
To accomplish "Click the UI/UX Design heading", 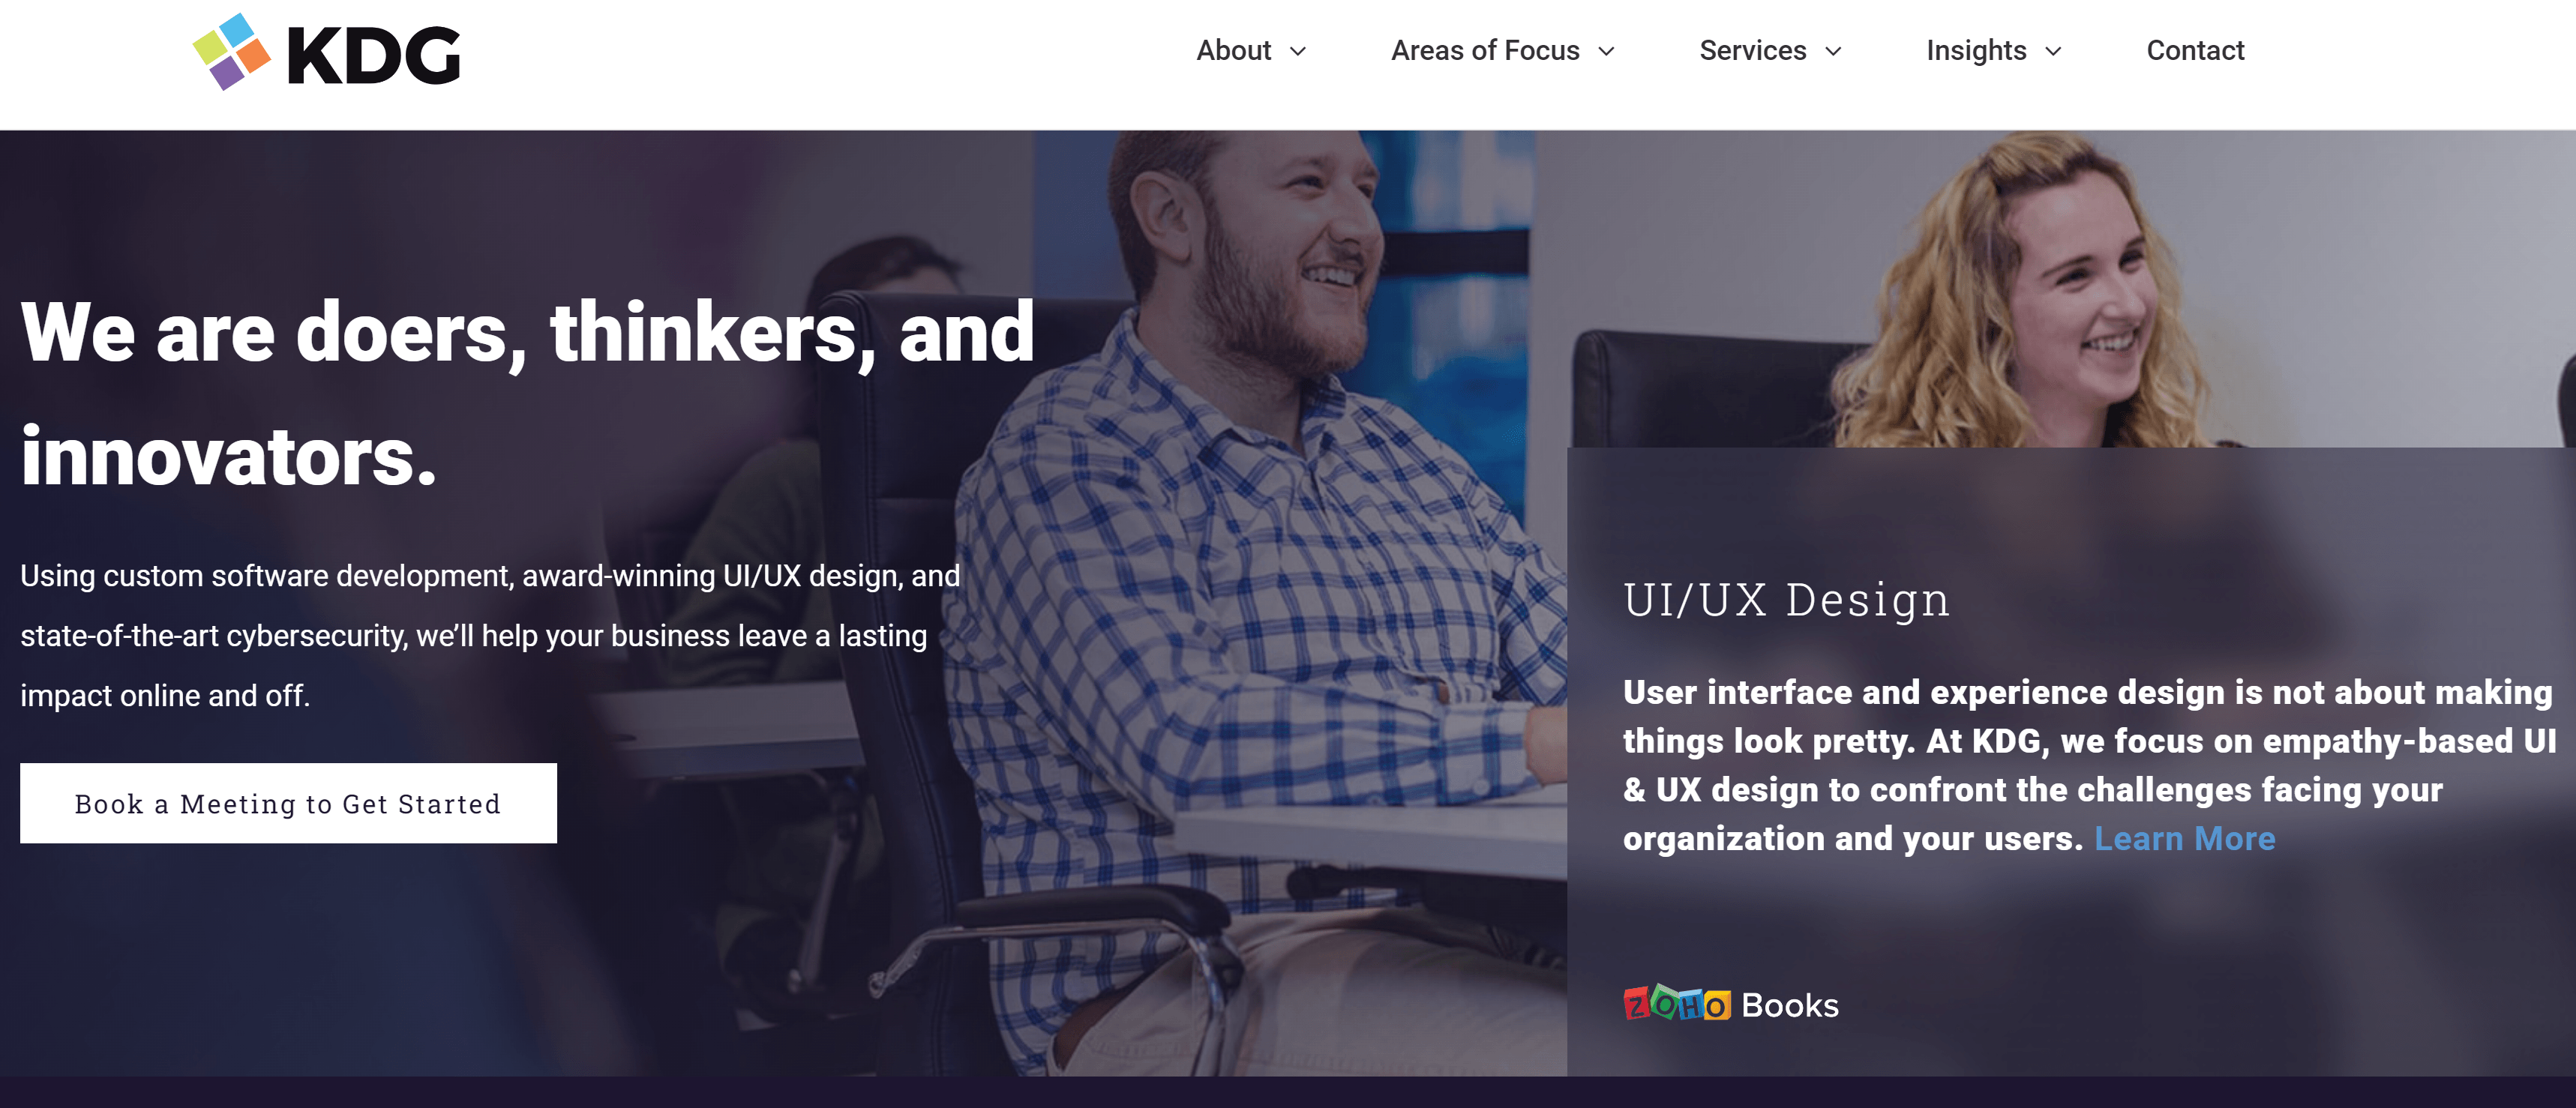I will (x=1786, y=600).
